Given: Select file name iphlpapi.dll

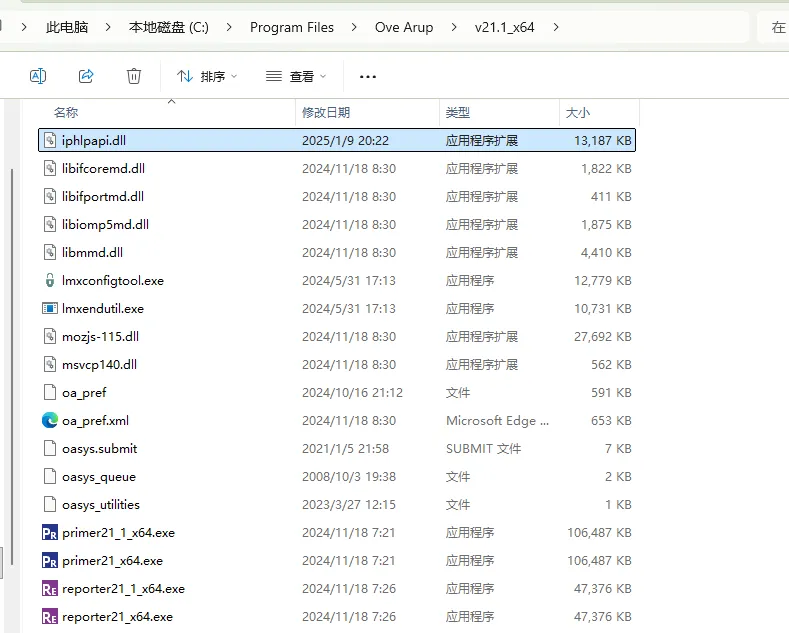Looking at the screenshot, I should tap(94, 141).
